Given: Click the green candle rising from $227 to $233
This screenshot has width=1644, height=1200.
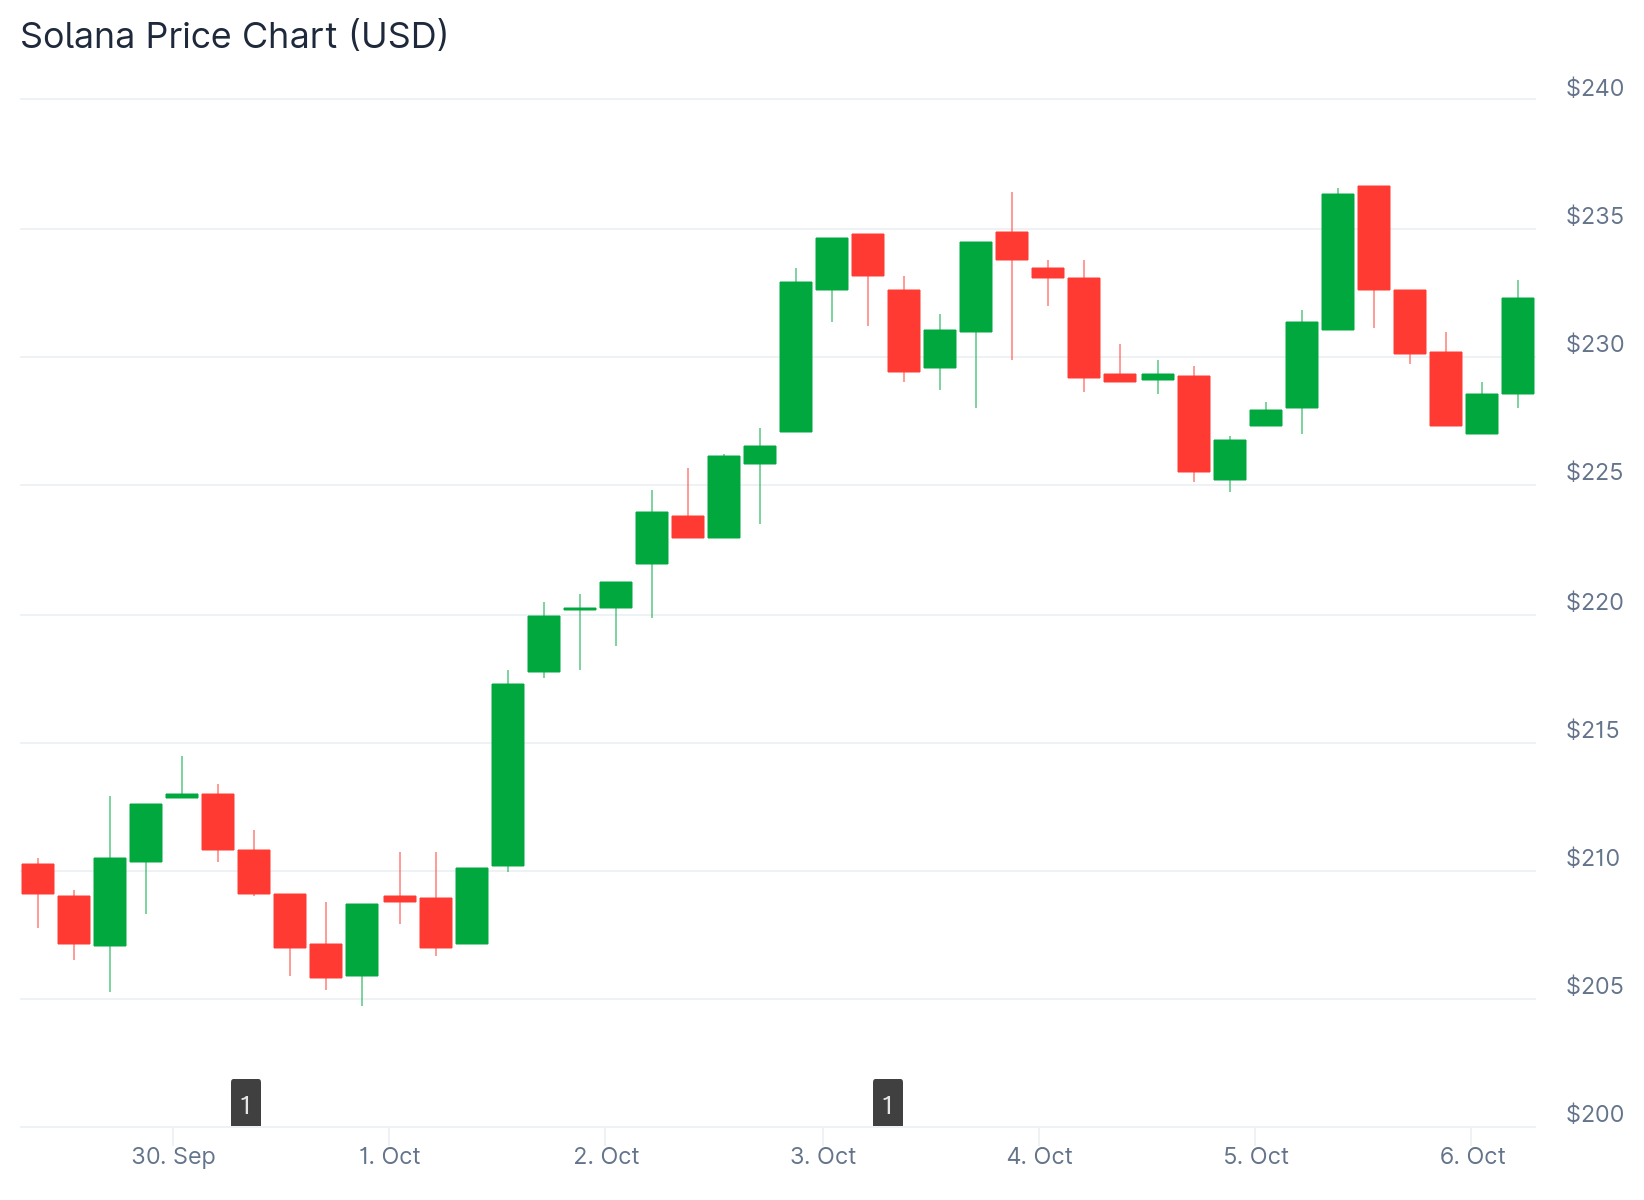Looking at the screenshot, I should pyautogui.click(x=796, y=357).
